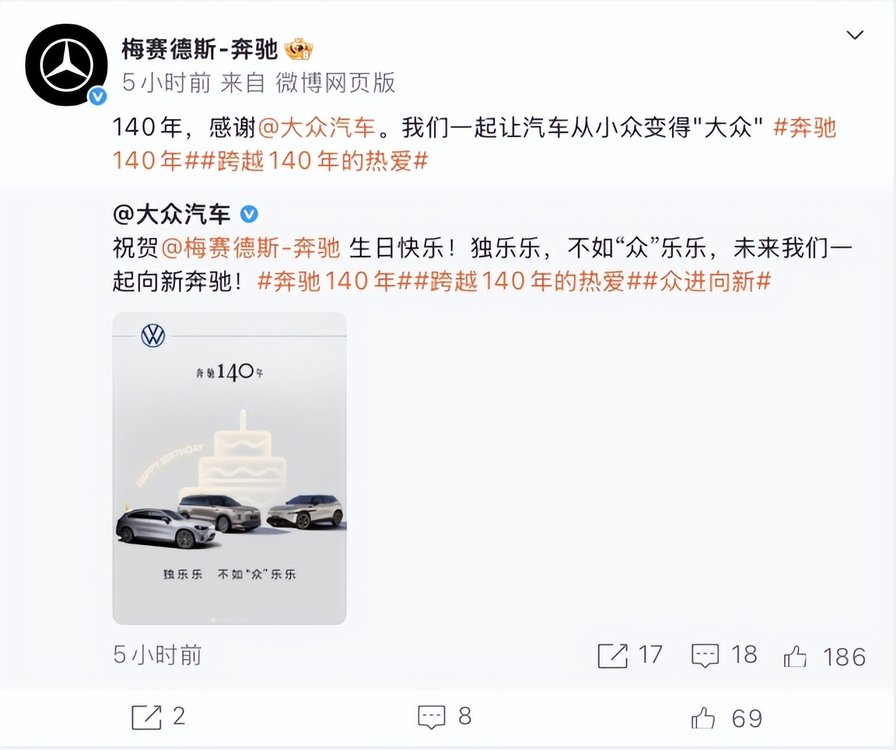The height and width of the screenshot is (750, 896).
Task: Expand post options chevron menu
Action: 854,35
